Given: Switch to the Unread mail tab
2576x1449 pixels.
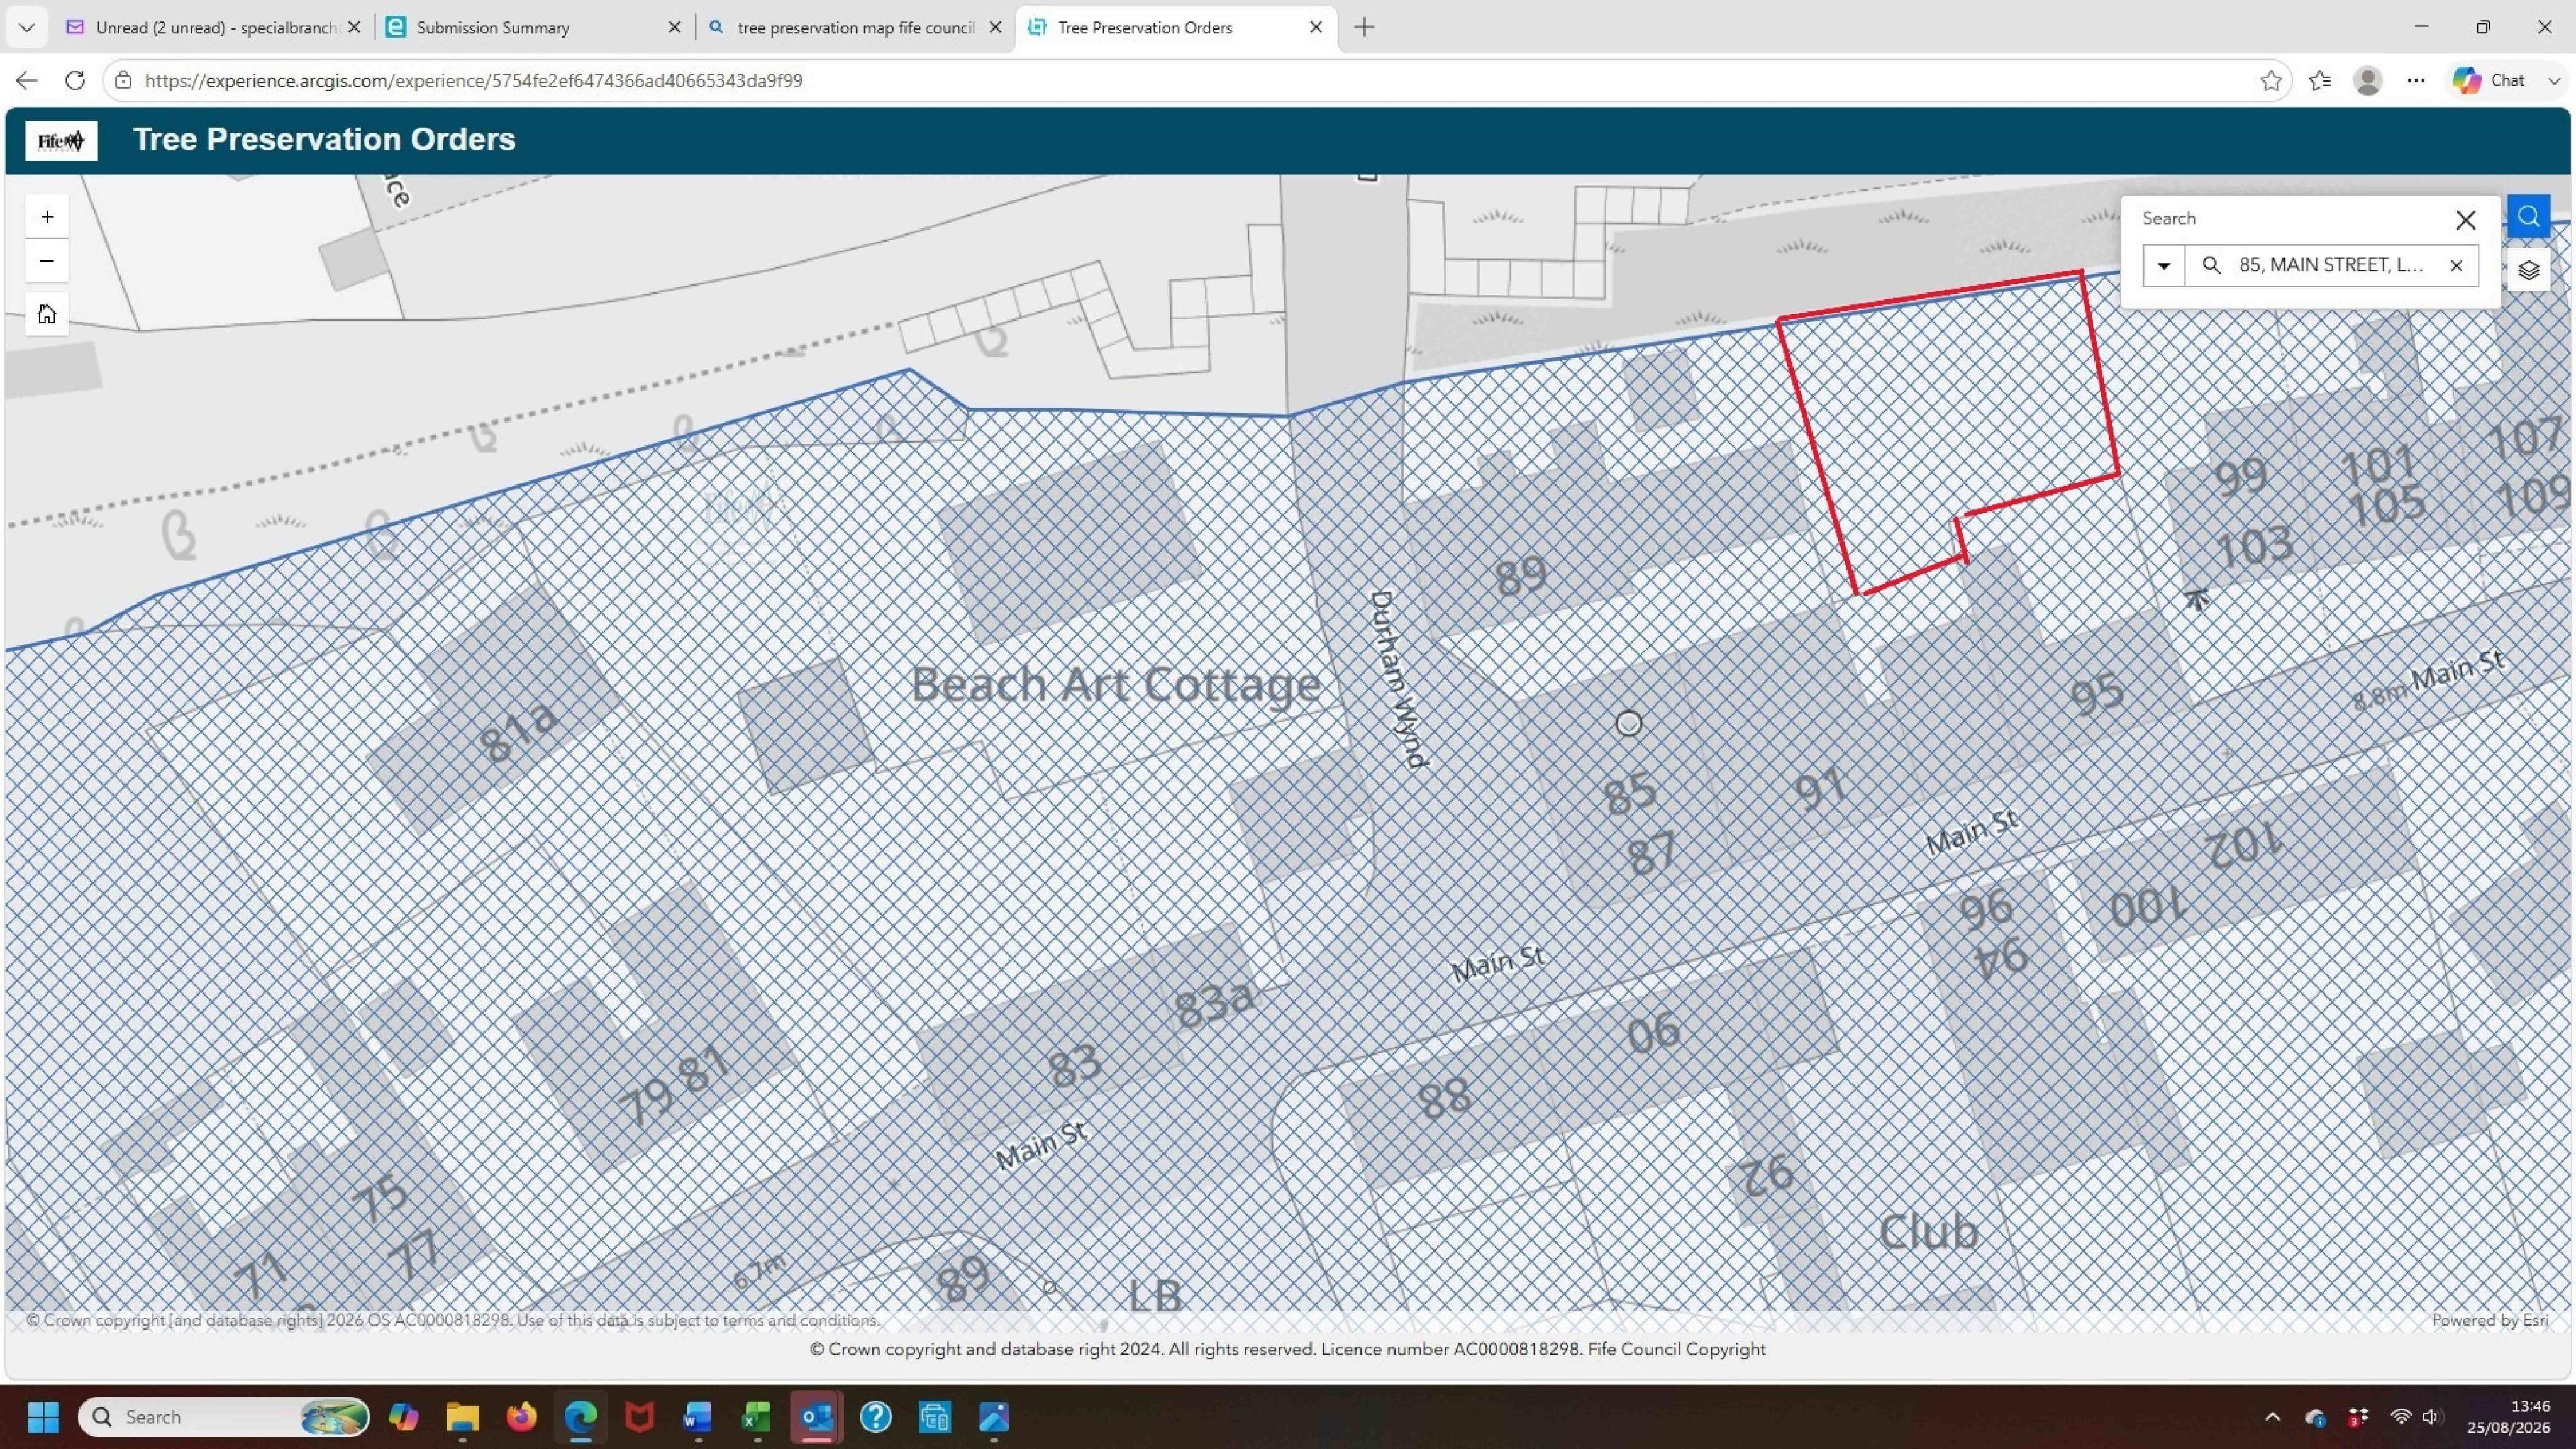Looking at the screenshot, I should 213,27.
